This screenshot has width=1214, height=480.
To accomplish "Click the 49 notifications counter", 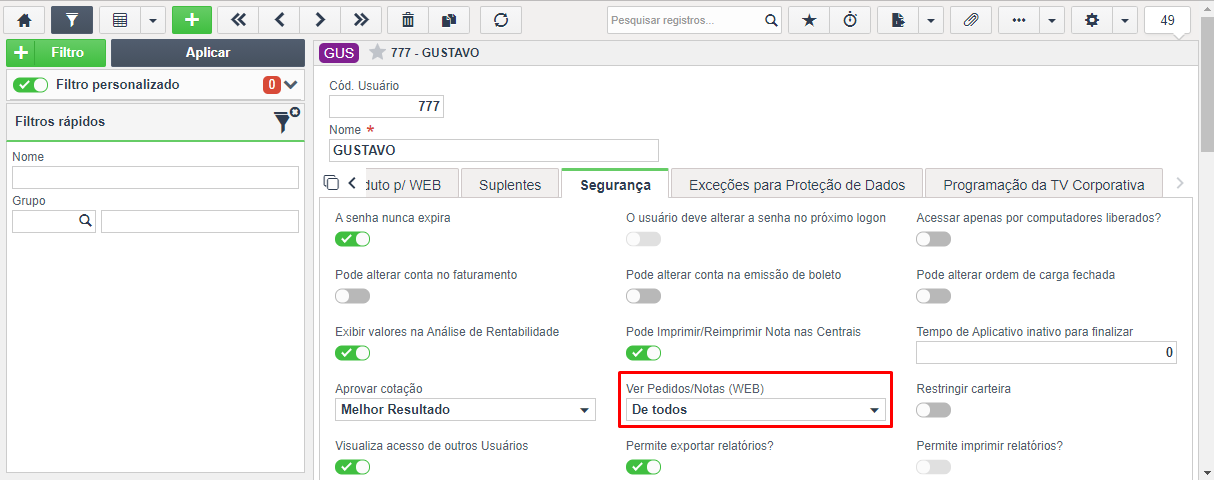I will (x=1167, y=20).
